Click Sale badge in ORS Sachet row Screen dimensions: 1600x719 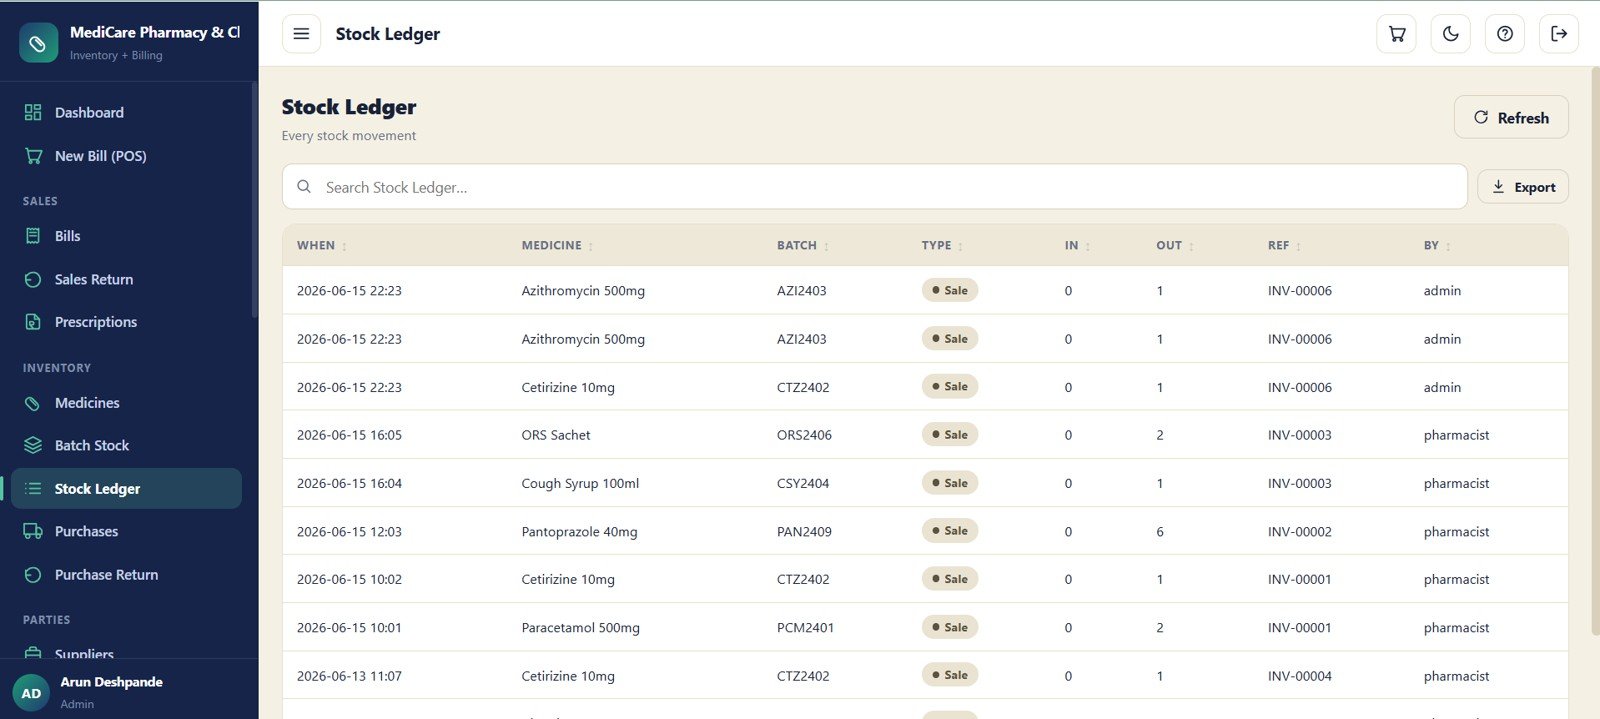coord(949,435)
